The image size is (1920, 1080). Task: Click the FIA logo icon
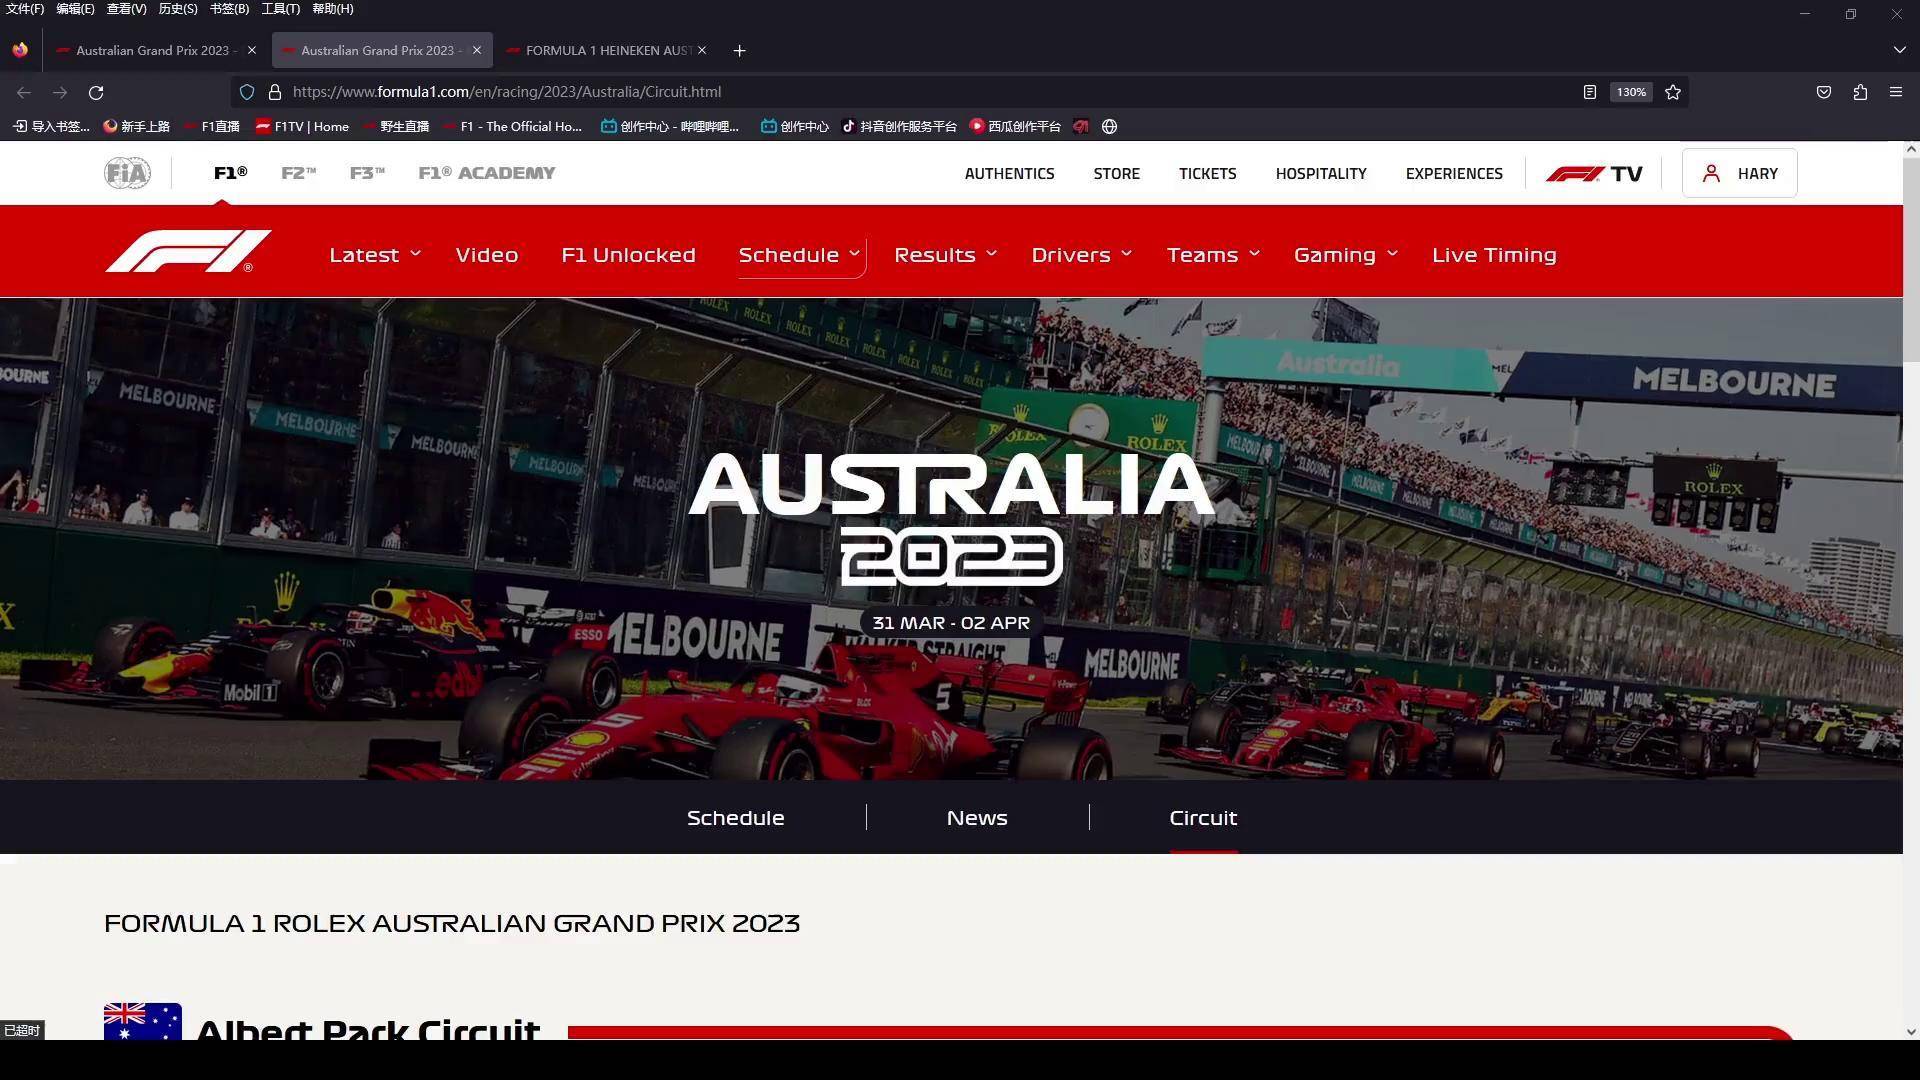[127, 173]
